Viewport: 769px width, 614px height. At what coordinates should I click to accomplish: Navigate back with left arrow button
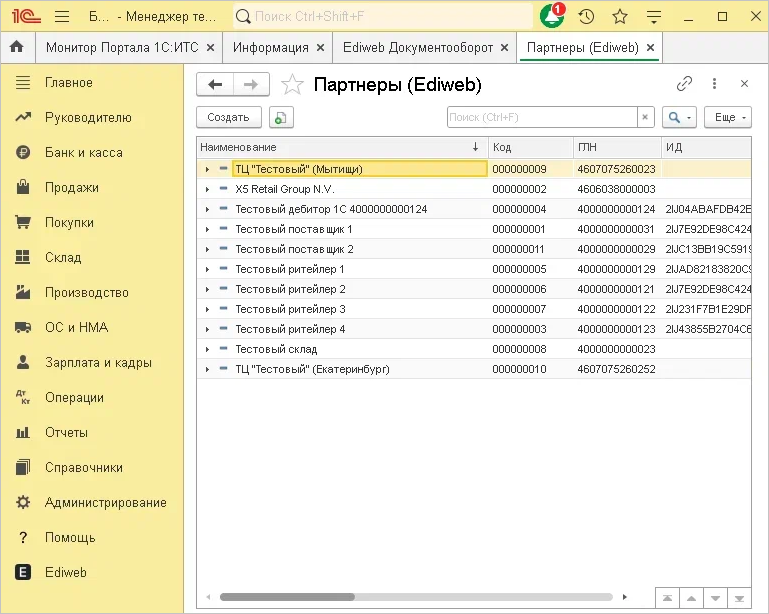pos(215,85)
